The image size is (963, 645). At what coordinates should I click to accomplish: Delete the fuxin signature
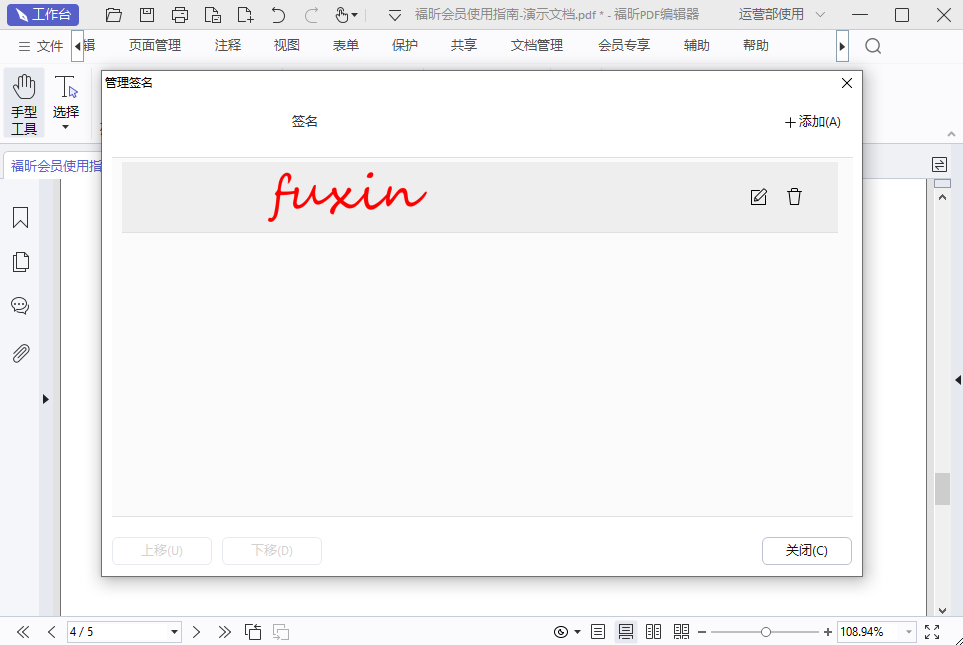click(x=795, y=197)
